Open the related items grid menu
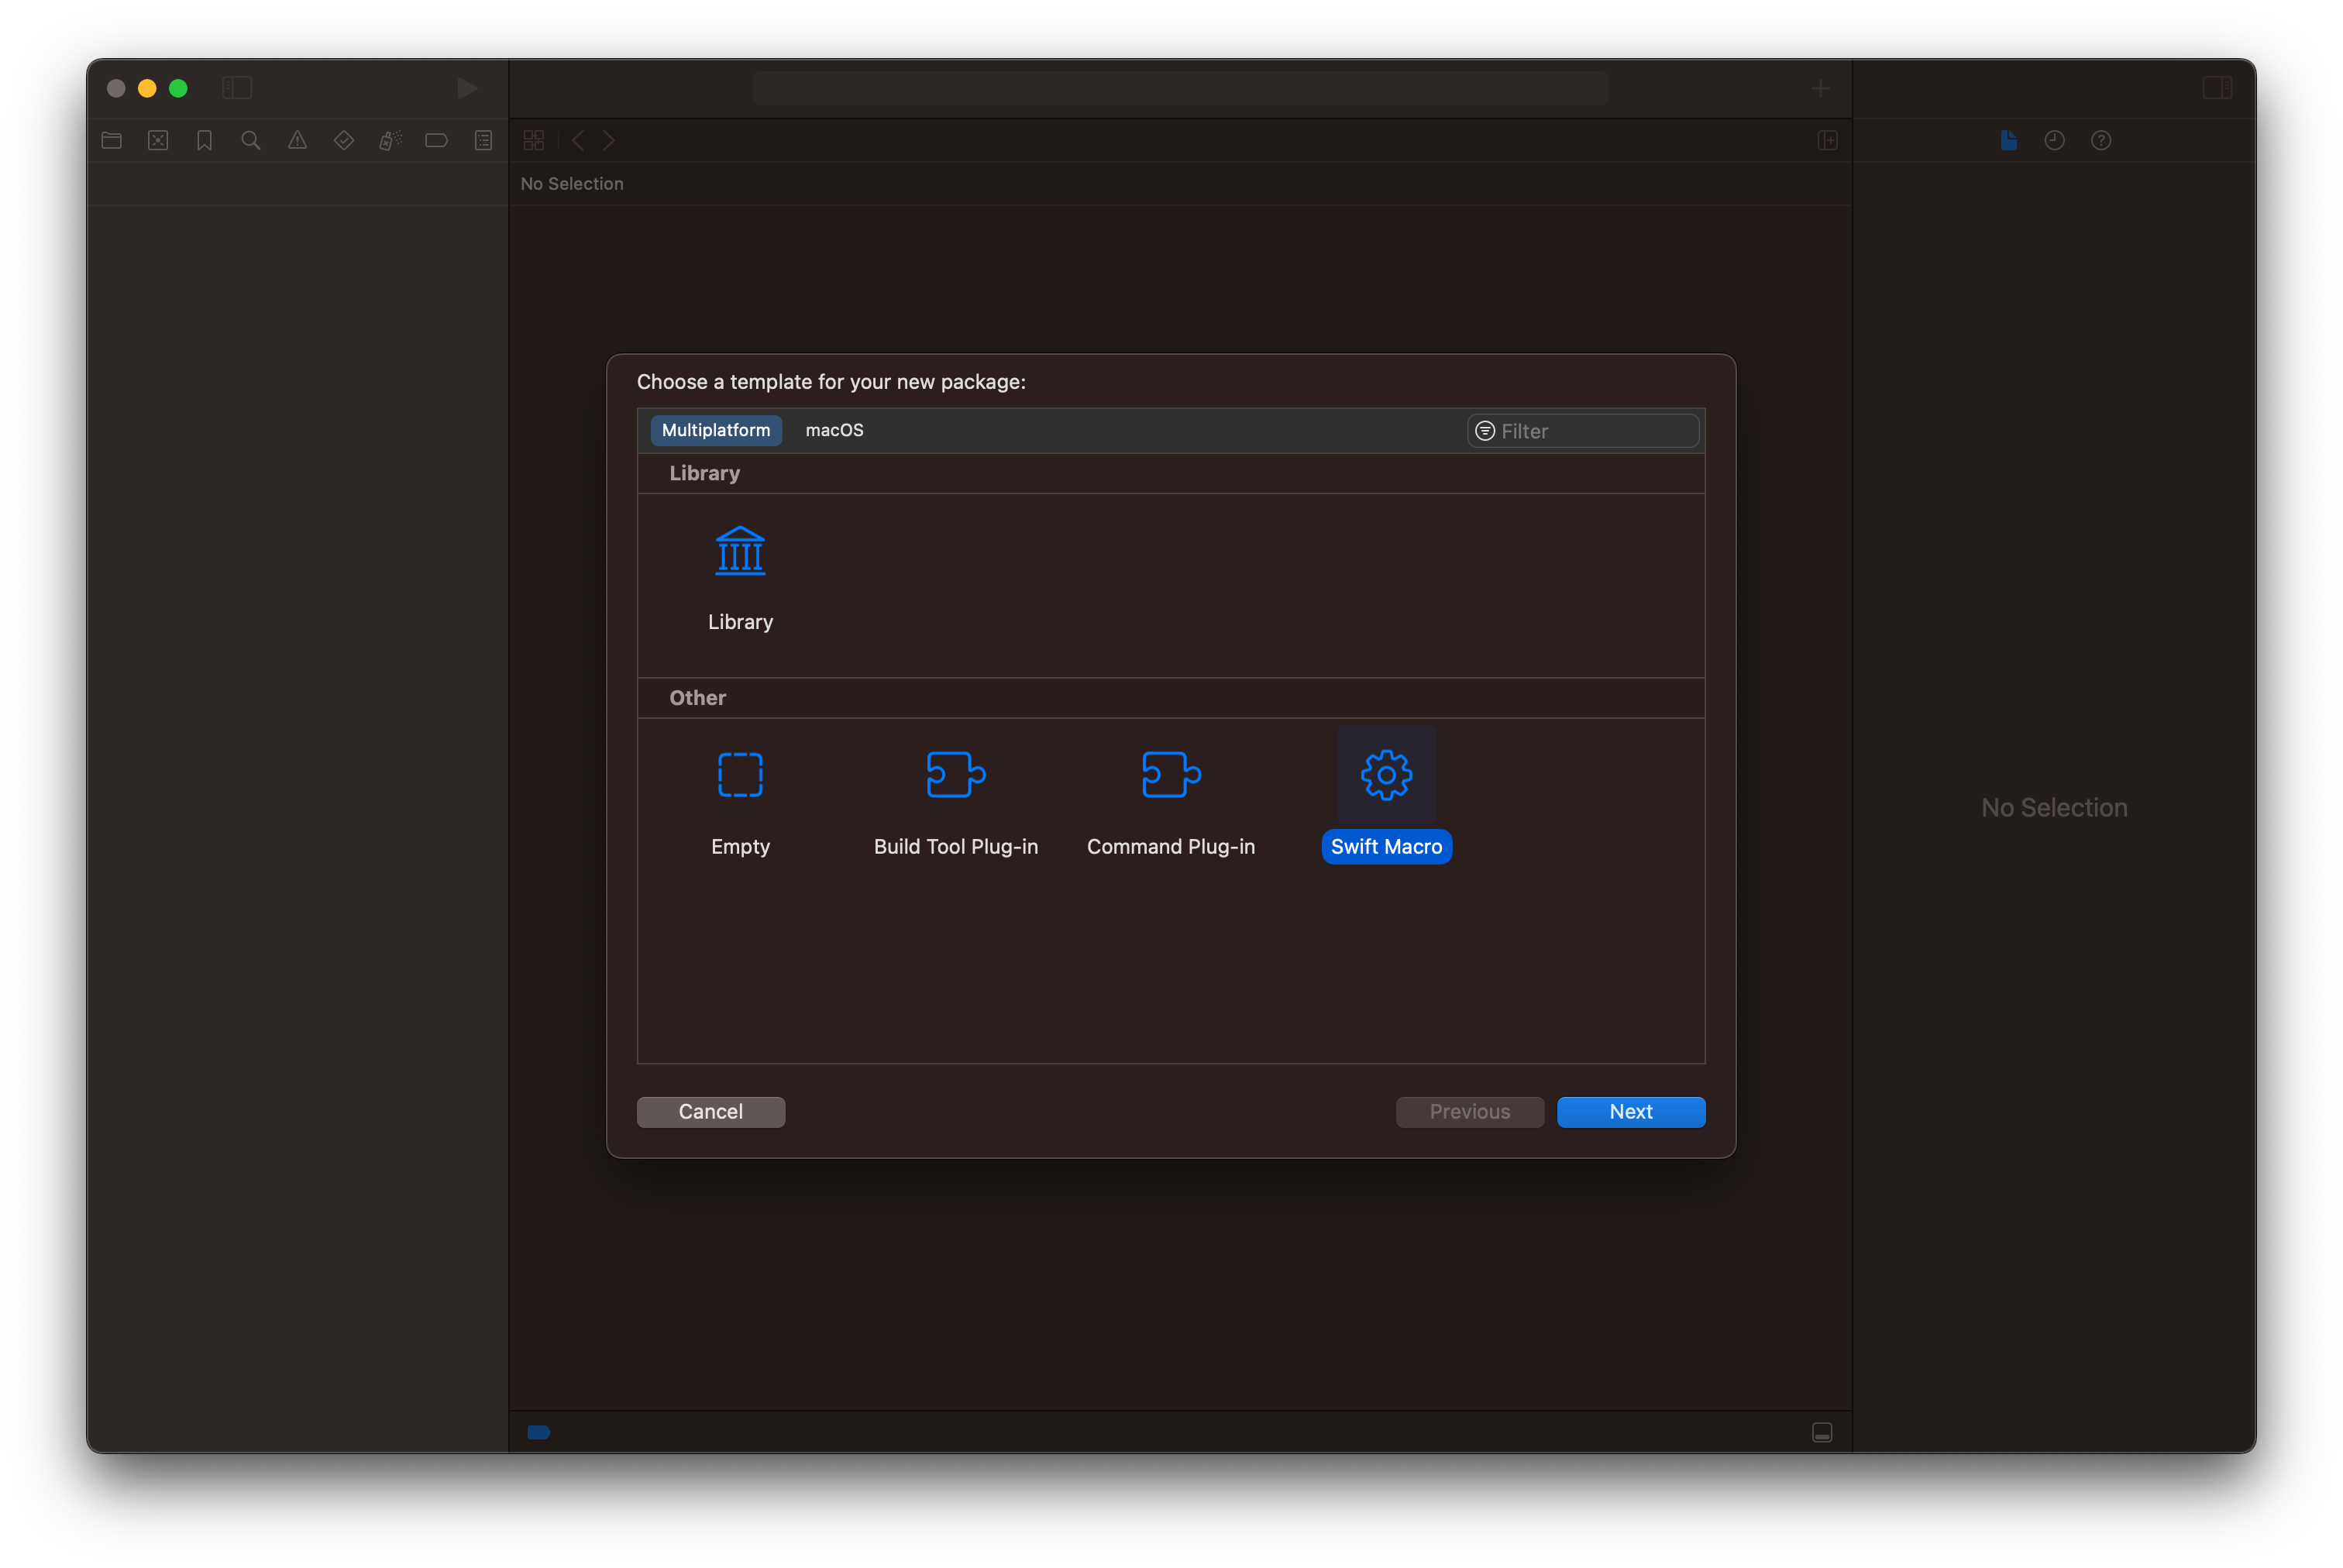The height and width of the screenshot is (1568, 2343). (x=534, y=140)
